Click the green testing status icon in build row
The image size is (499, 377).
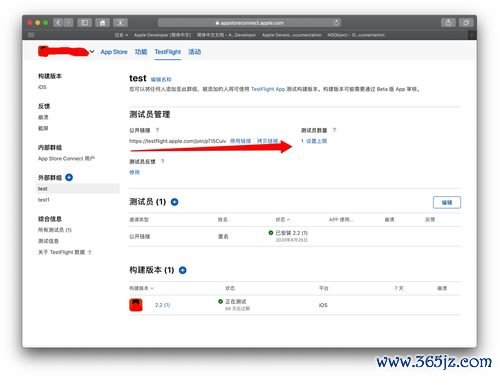220,301
